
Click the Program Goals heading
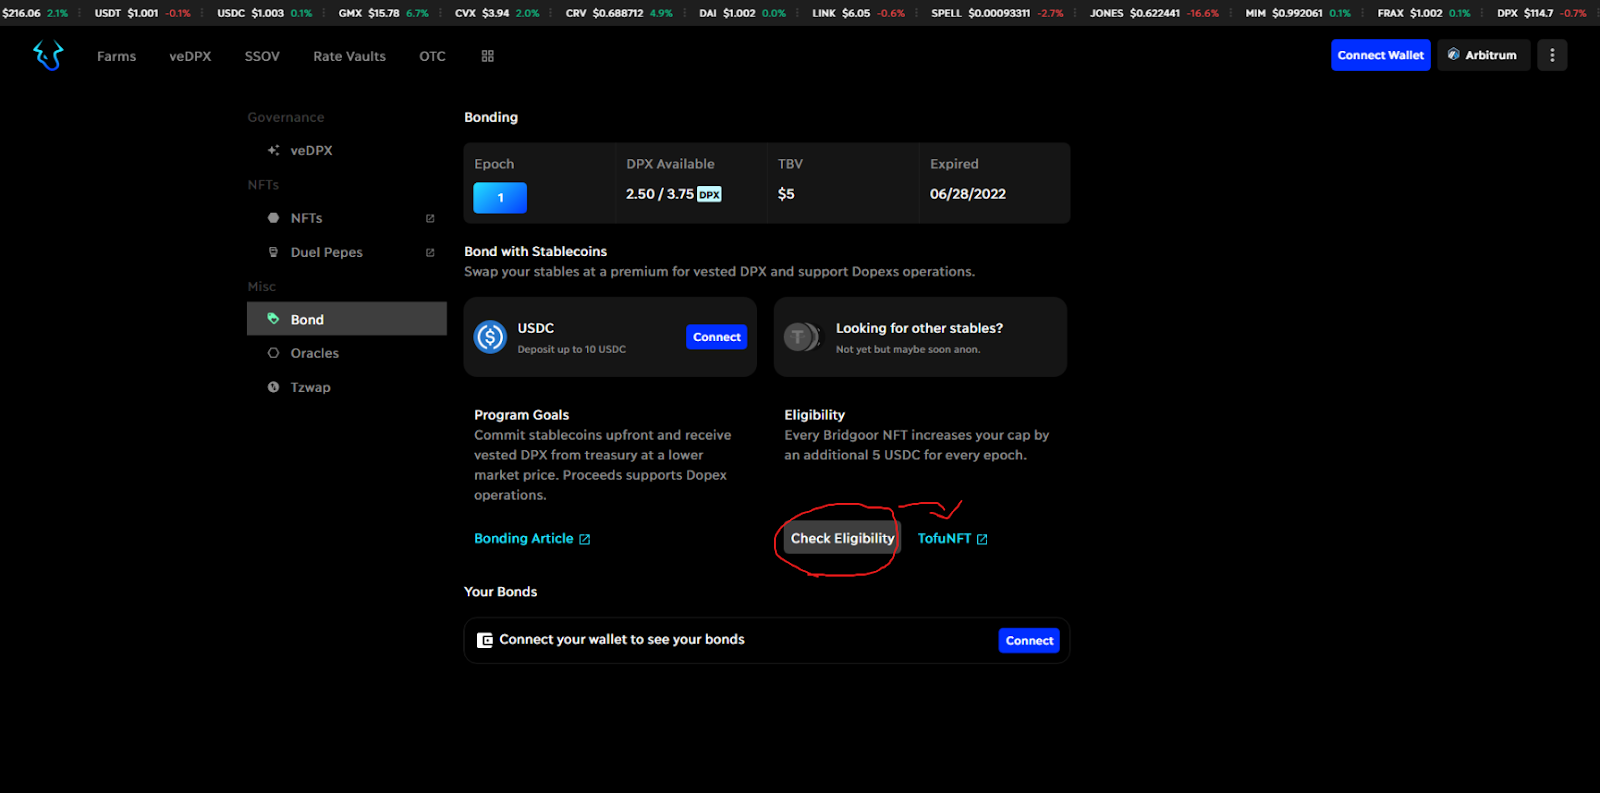pyautogui.click(x=521, y=415)
